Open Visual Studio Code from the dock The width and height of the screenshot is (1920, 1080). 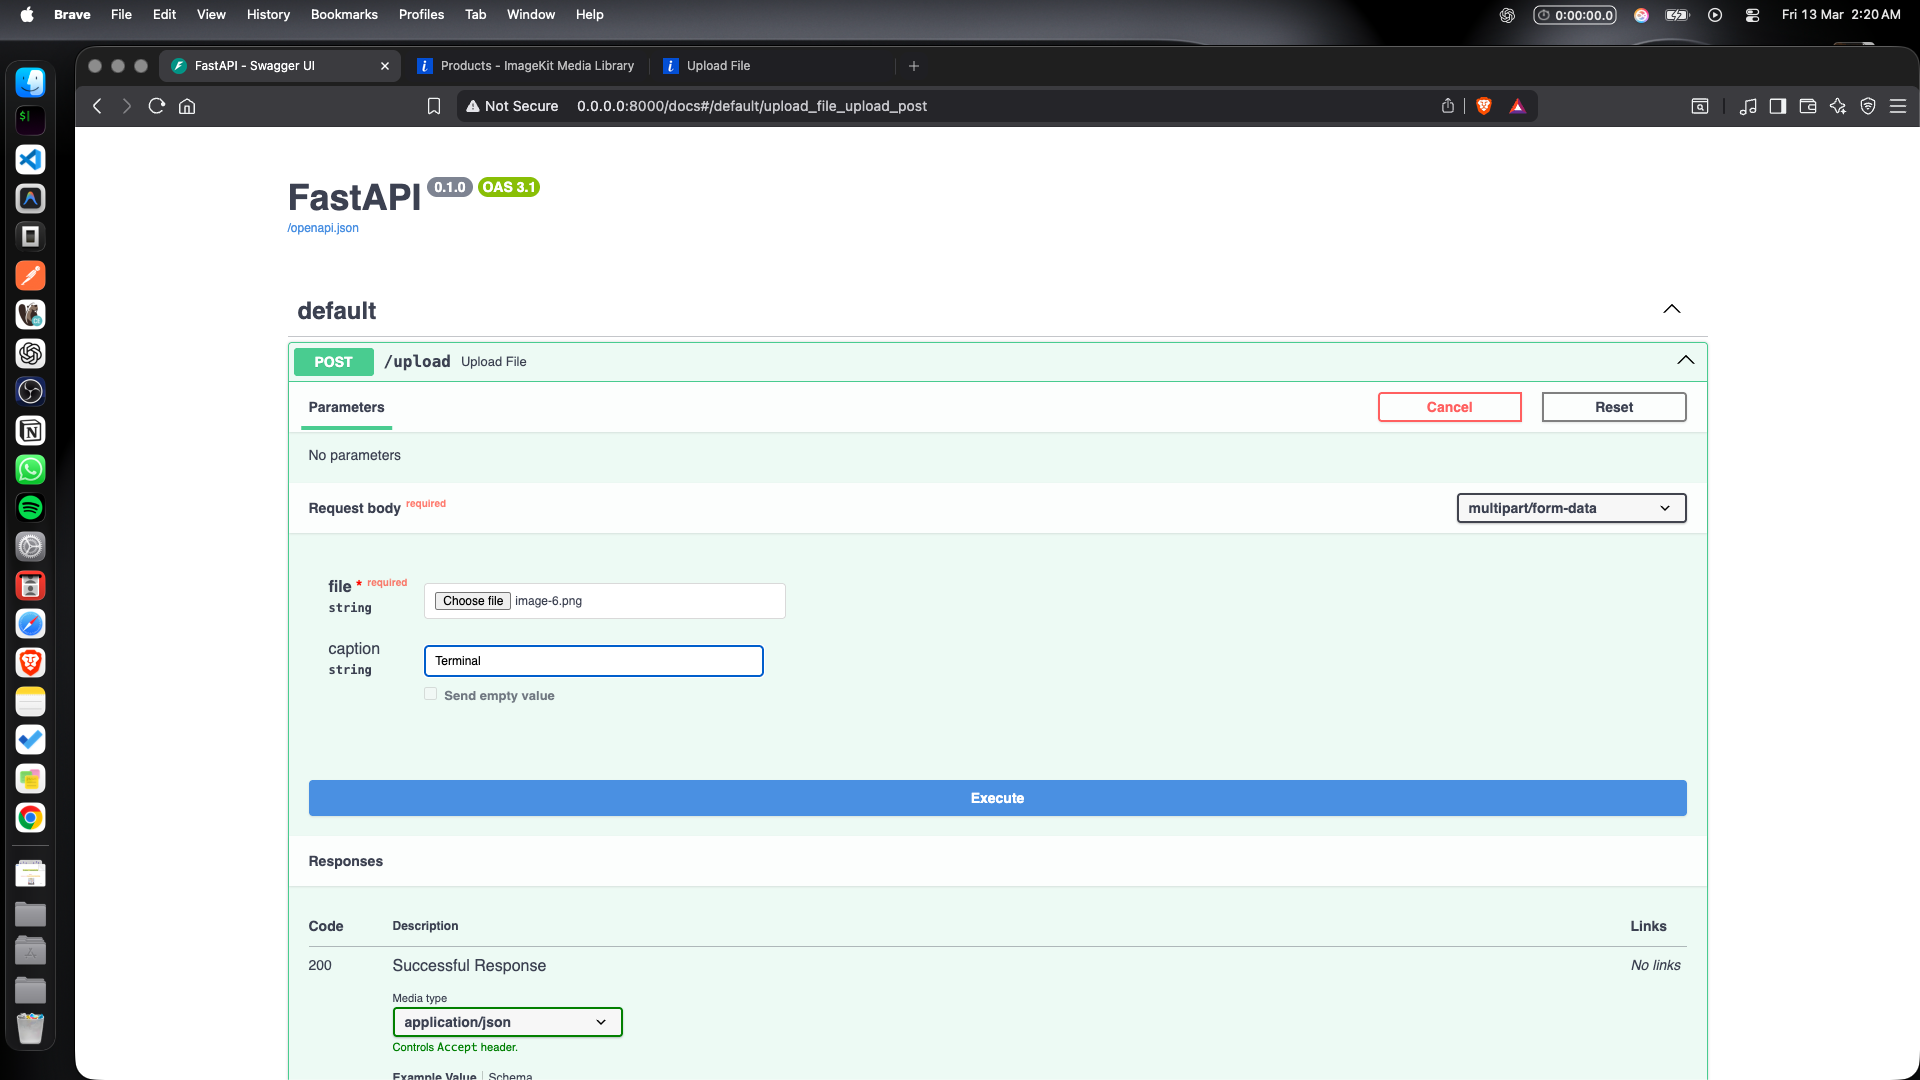tap(31, 160)
